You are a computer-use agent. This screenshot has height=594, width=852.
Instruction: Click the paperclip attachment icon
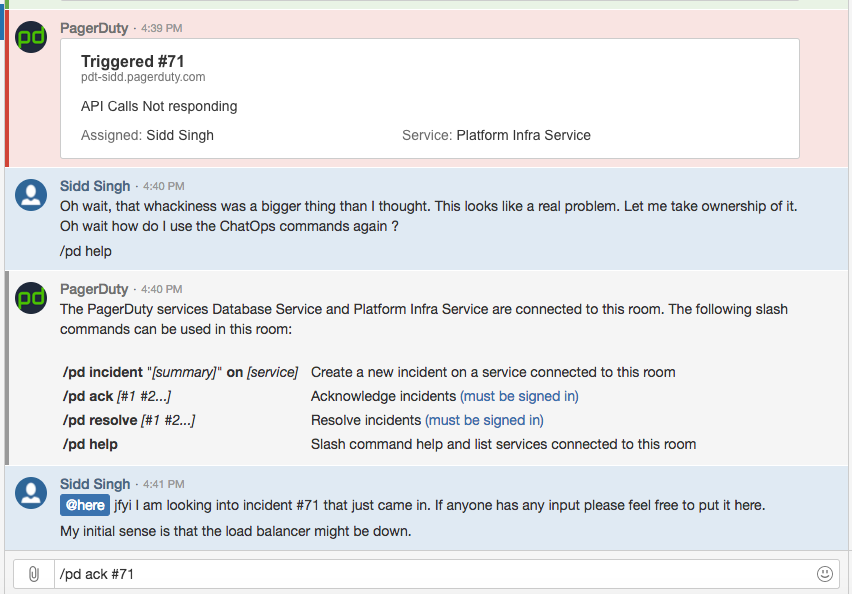(x=34, y=574)
